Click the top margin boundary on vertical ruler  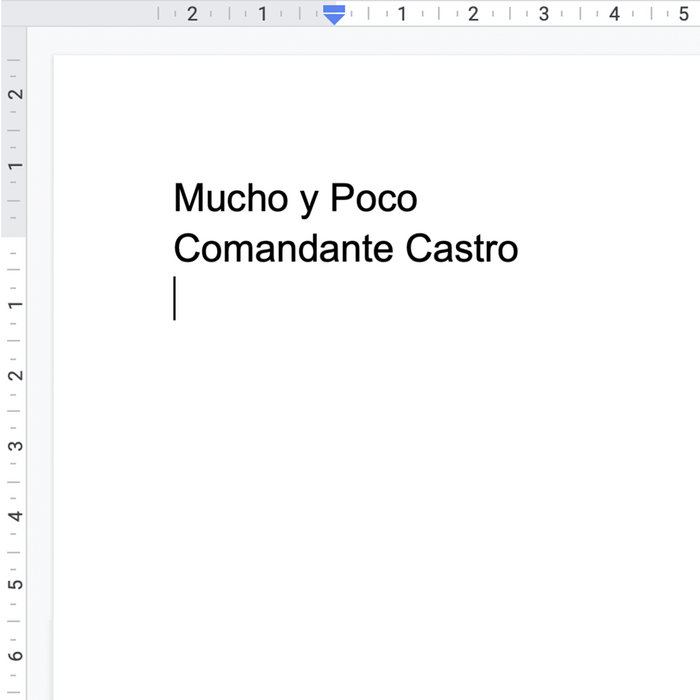pos(13,237)
